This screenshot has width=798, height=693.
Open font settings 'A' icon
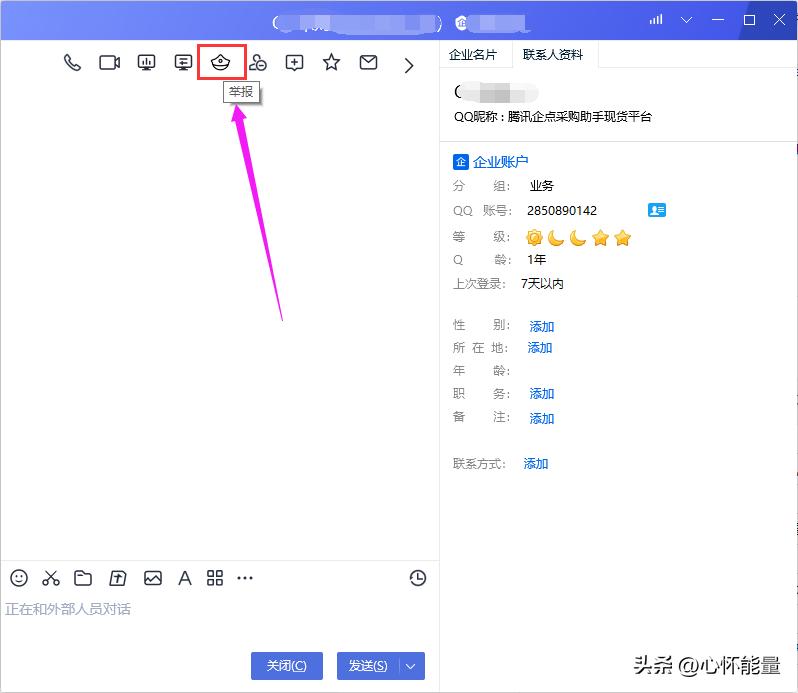click(x=184, y=578)
